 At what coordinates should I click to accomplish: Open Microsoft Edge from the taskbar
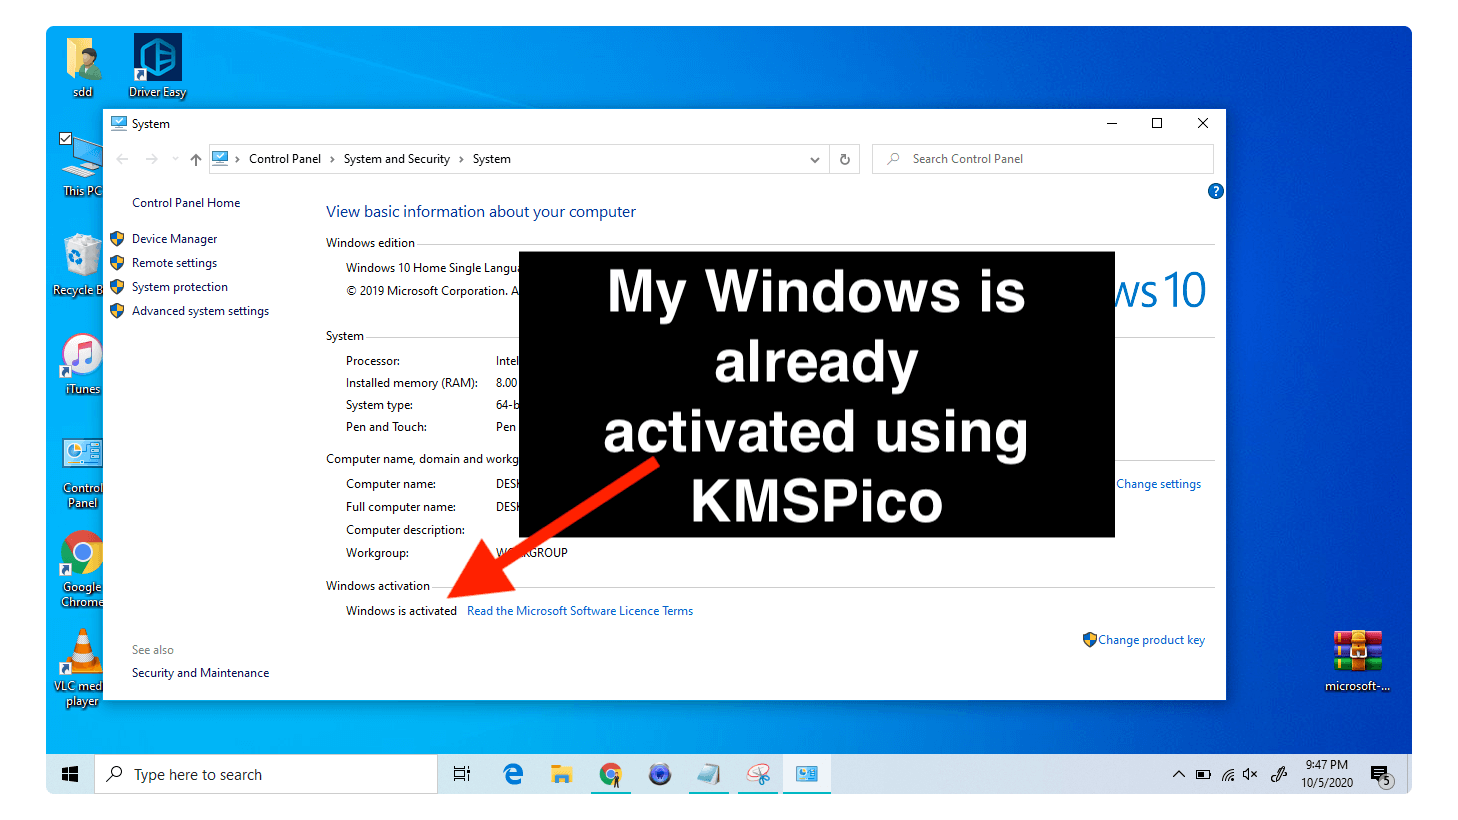tap(513, 774)
